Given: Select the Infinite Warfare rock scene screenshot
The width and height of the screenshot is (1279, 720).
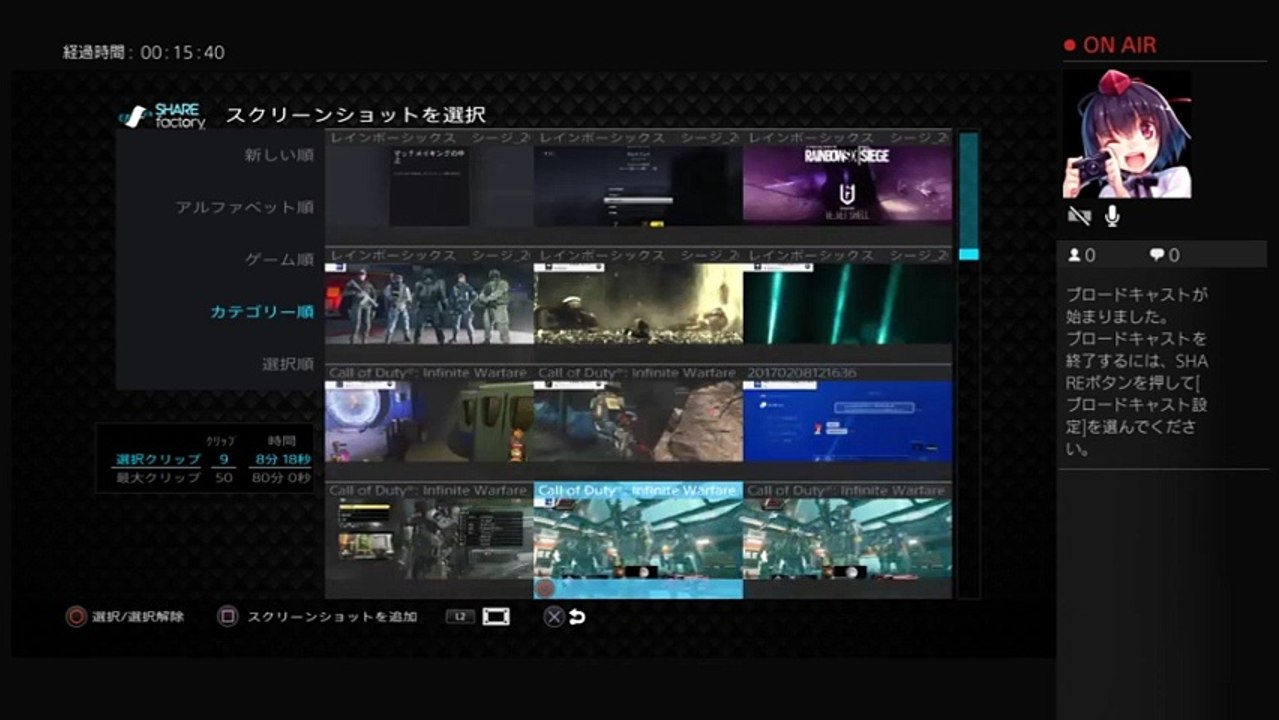Looking at the screenshot, I should click(638, 421).
